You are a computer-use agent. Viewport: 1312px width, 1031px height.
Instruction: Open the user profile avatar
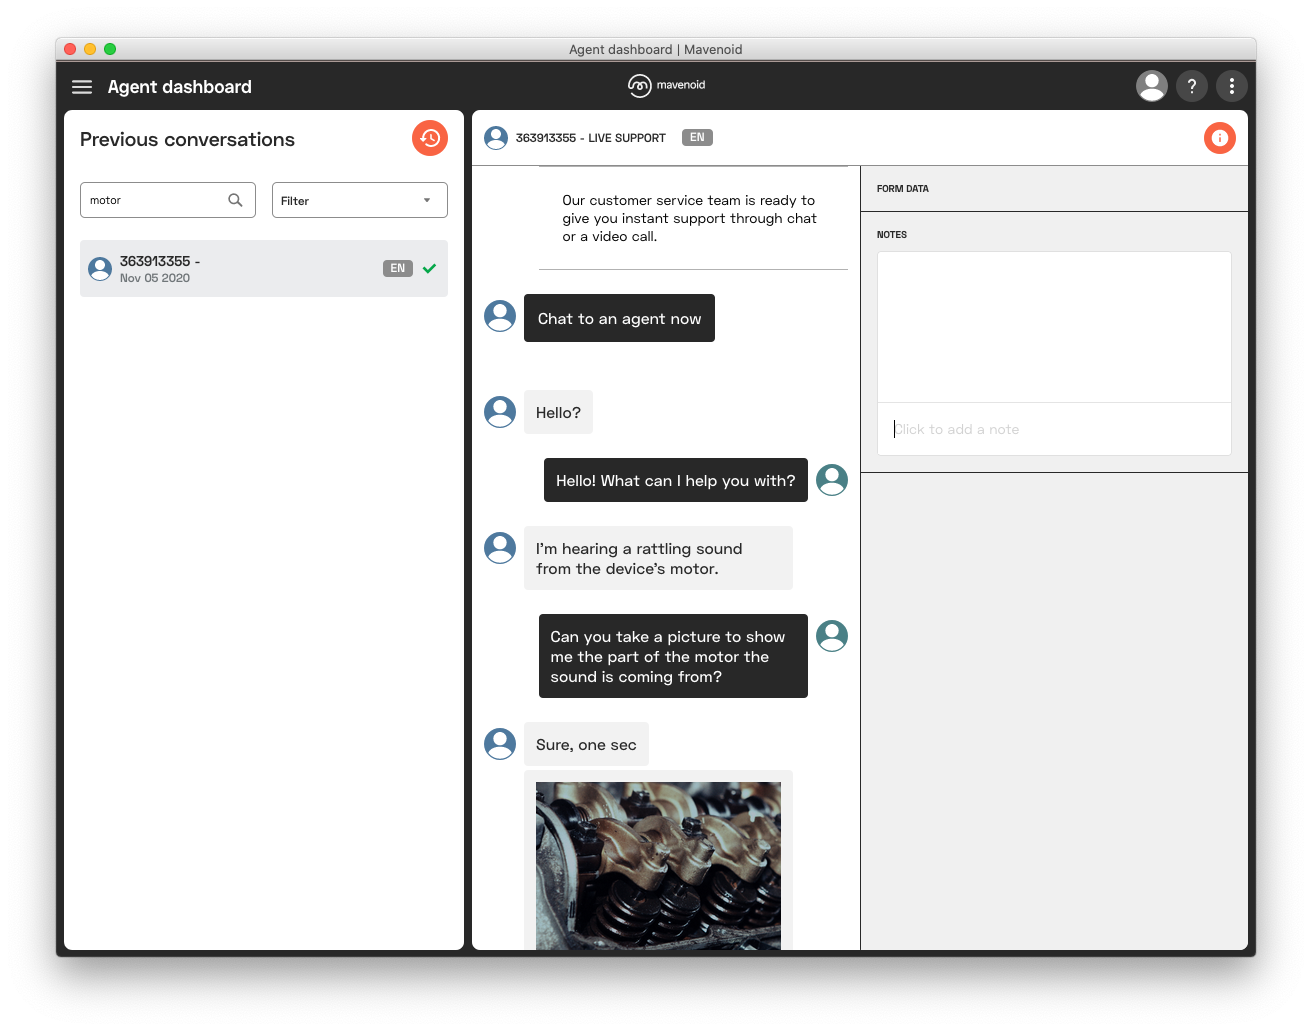coord(1152,86)
